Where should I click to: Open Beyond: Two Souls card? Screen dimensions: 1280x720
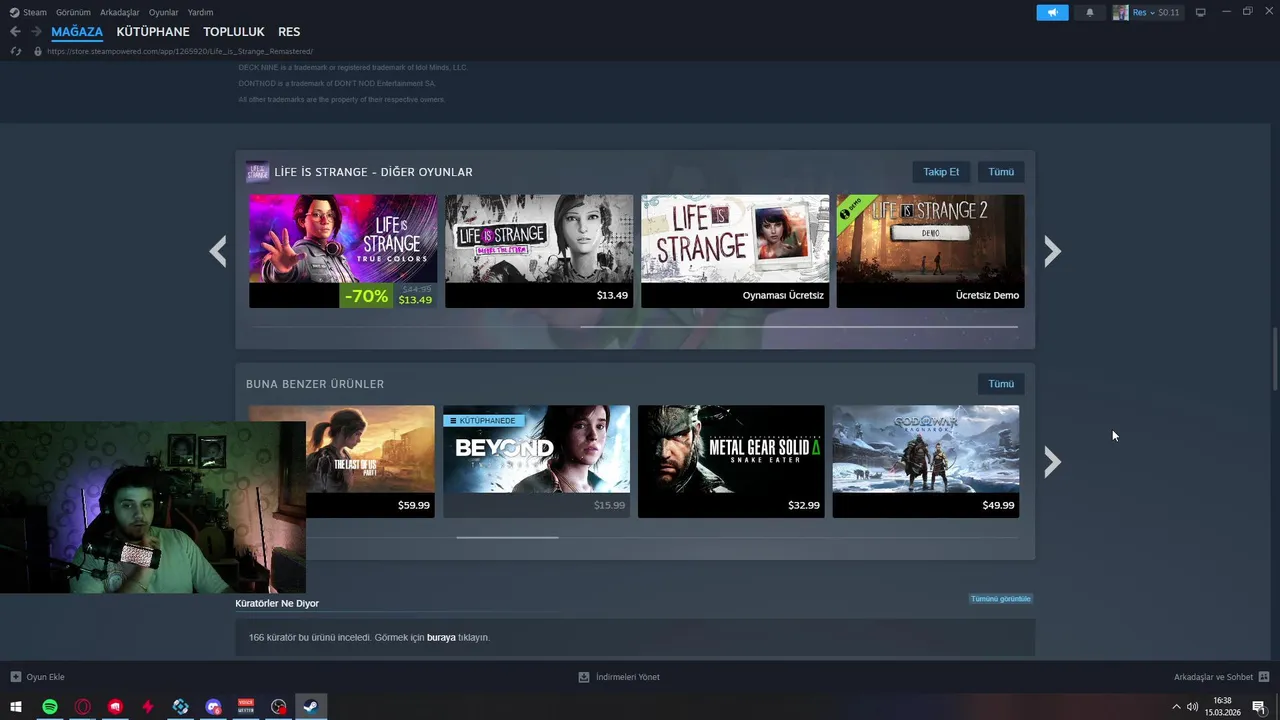tap(537, 461)
